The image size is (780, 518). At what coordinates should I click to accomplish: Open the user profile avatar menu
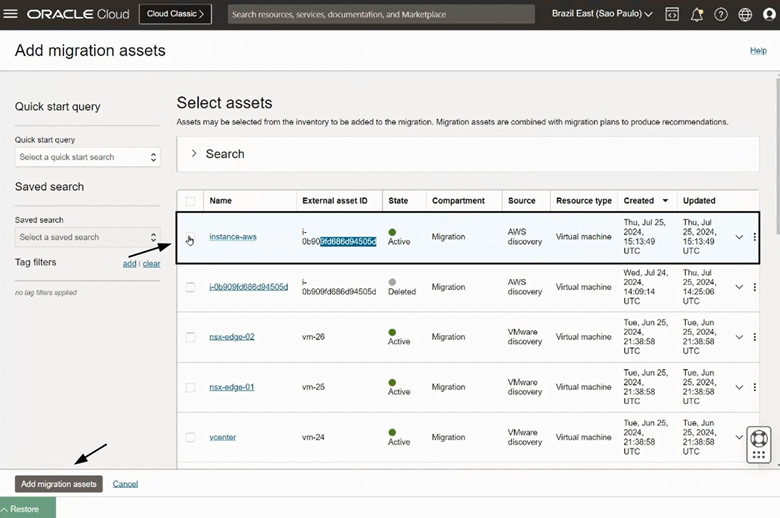tap(770, 14)
